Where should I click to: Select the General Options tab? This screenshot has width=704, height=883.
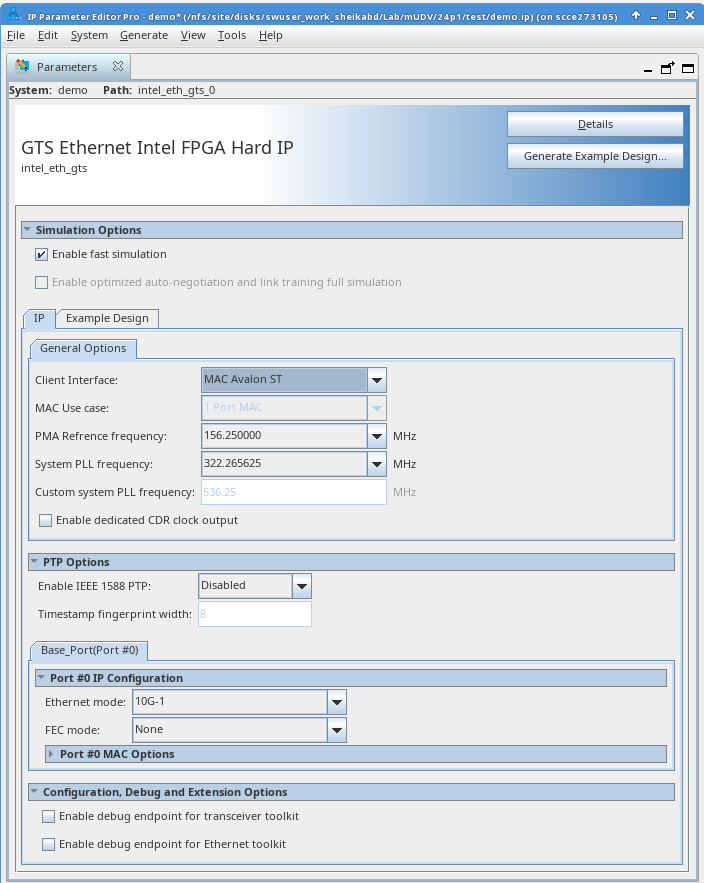tap(83, 349)
